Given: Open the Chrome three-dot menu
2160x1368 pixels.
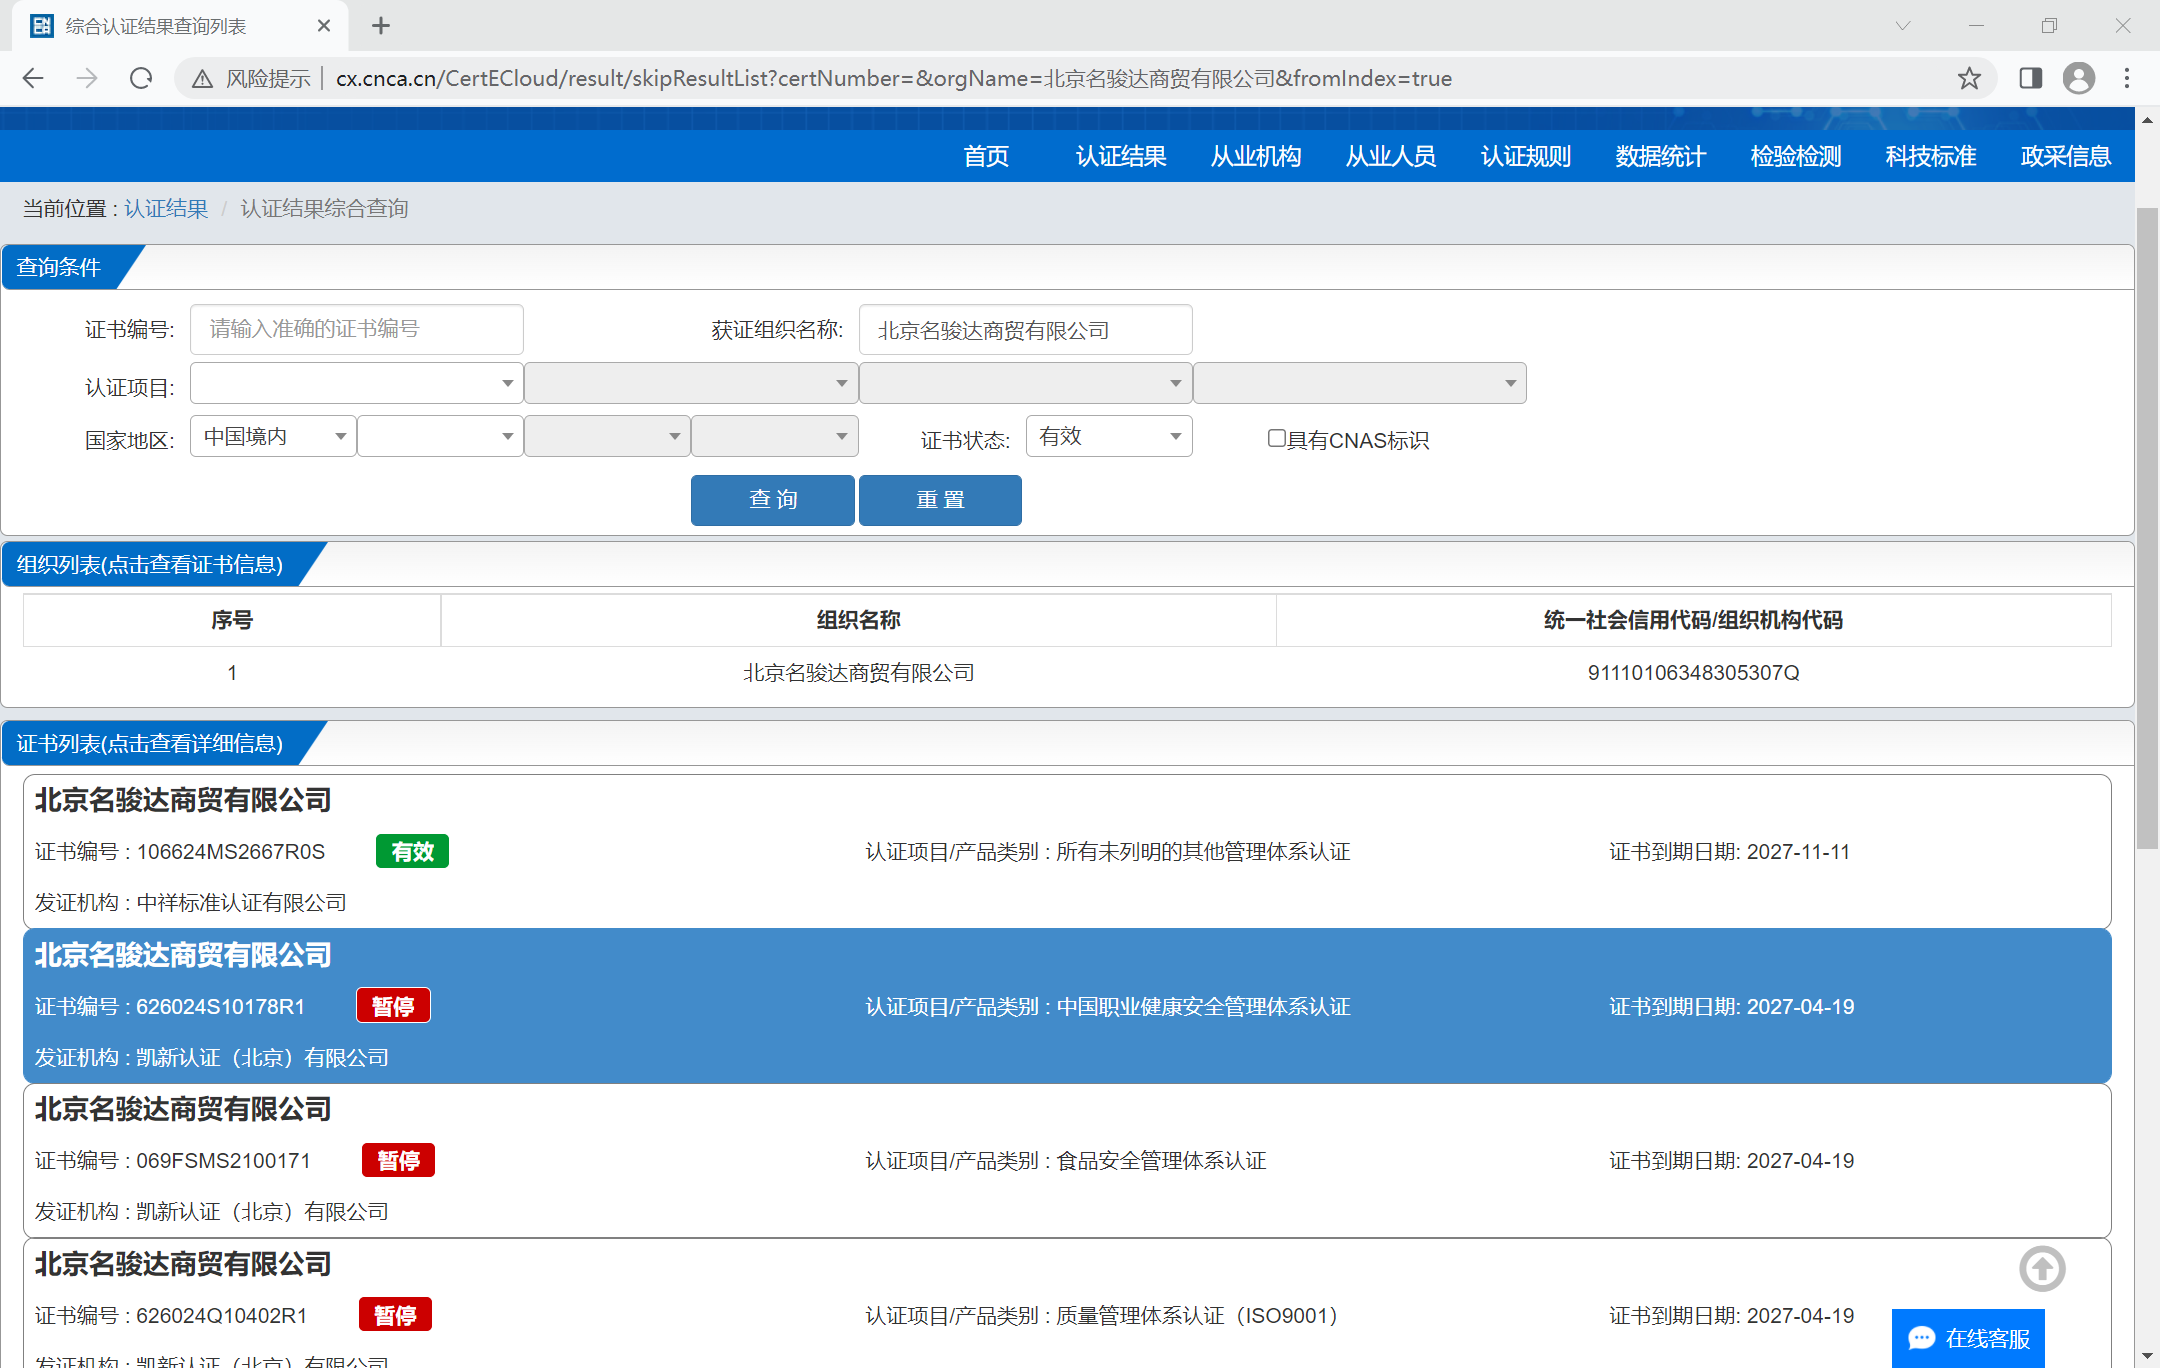Looking at the screenshot, I should click(x=2127, y=78).
